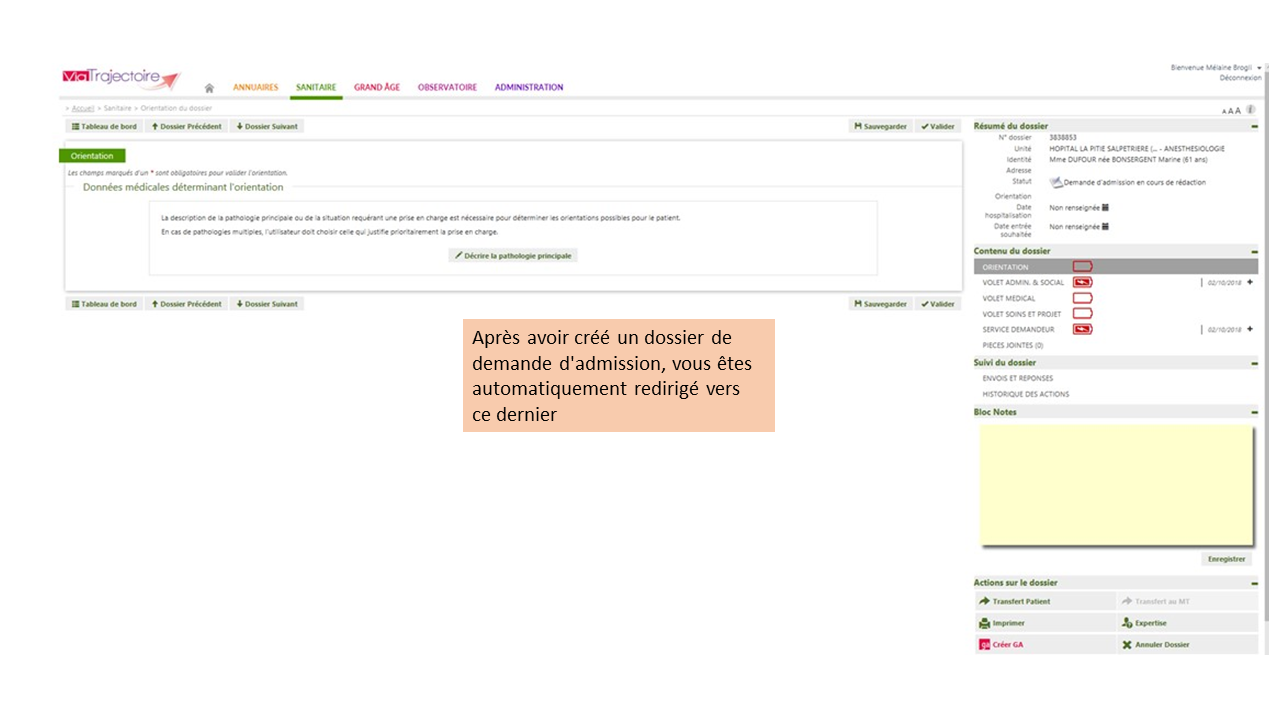Click battery icon beside Volet Admin. & Social
Viewport: 1280px width, 720px height.
[x=1082, y=283]
